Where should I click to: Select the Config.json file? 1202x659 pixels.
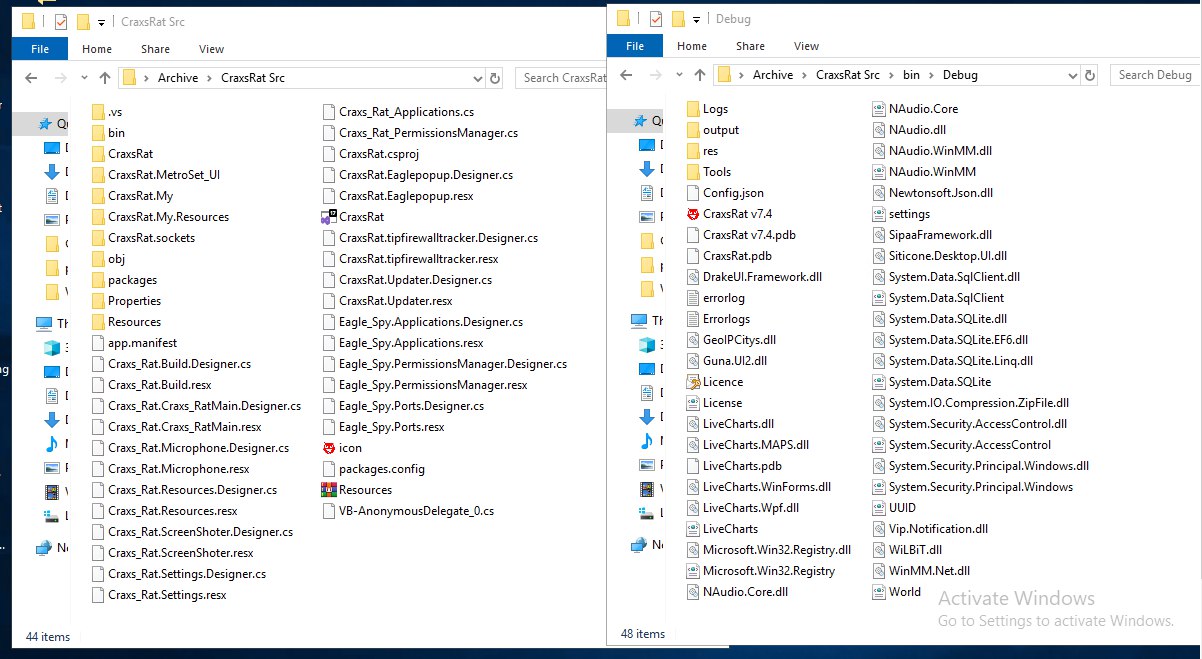coord(732,193)
